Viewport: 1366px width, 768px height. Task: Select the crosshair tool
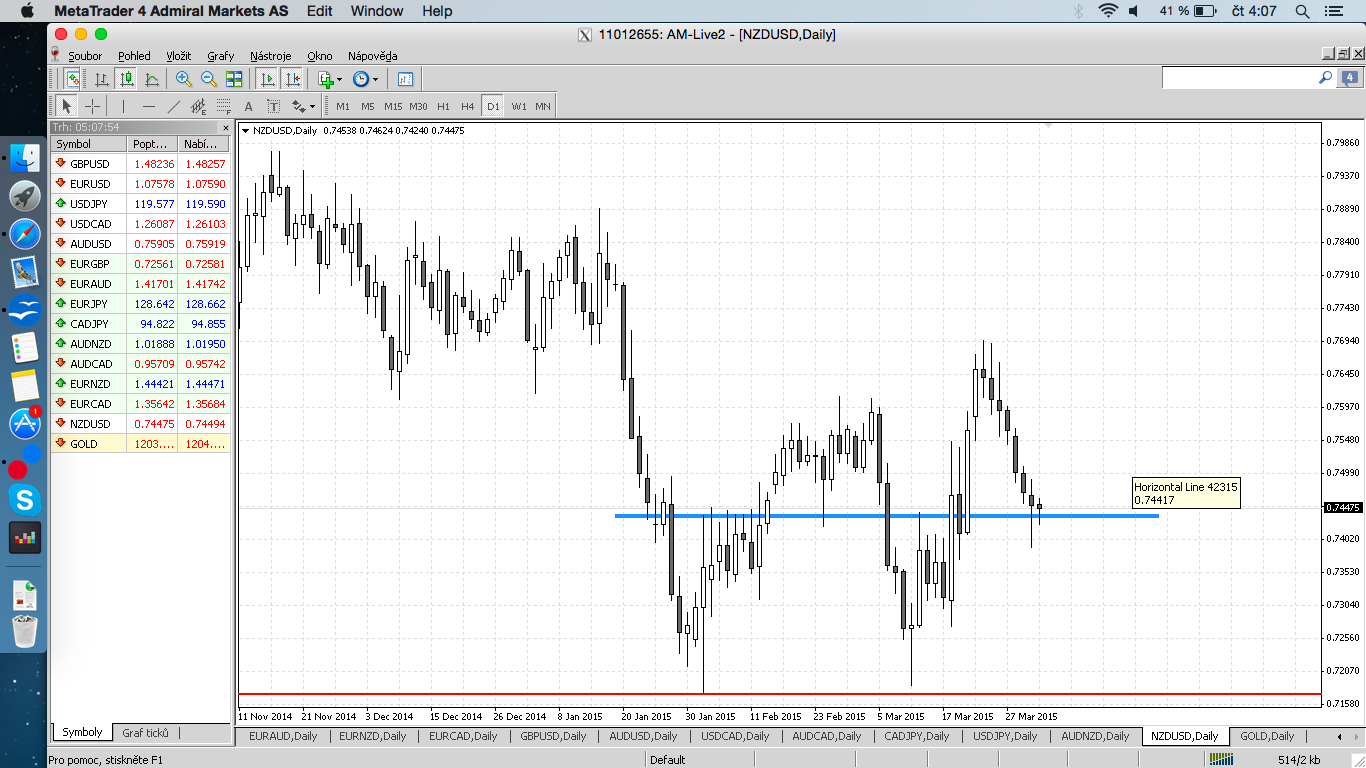(x=93, y=106)
